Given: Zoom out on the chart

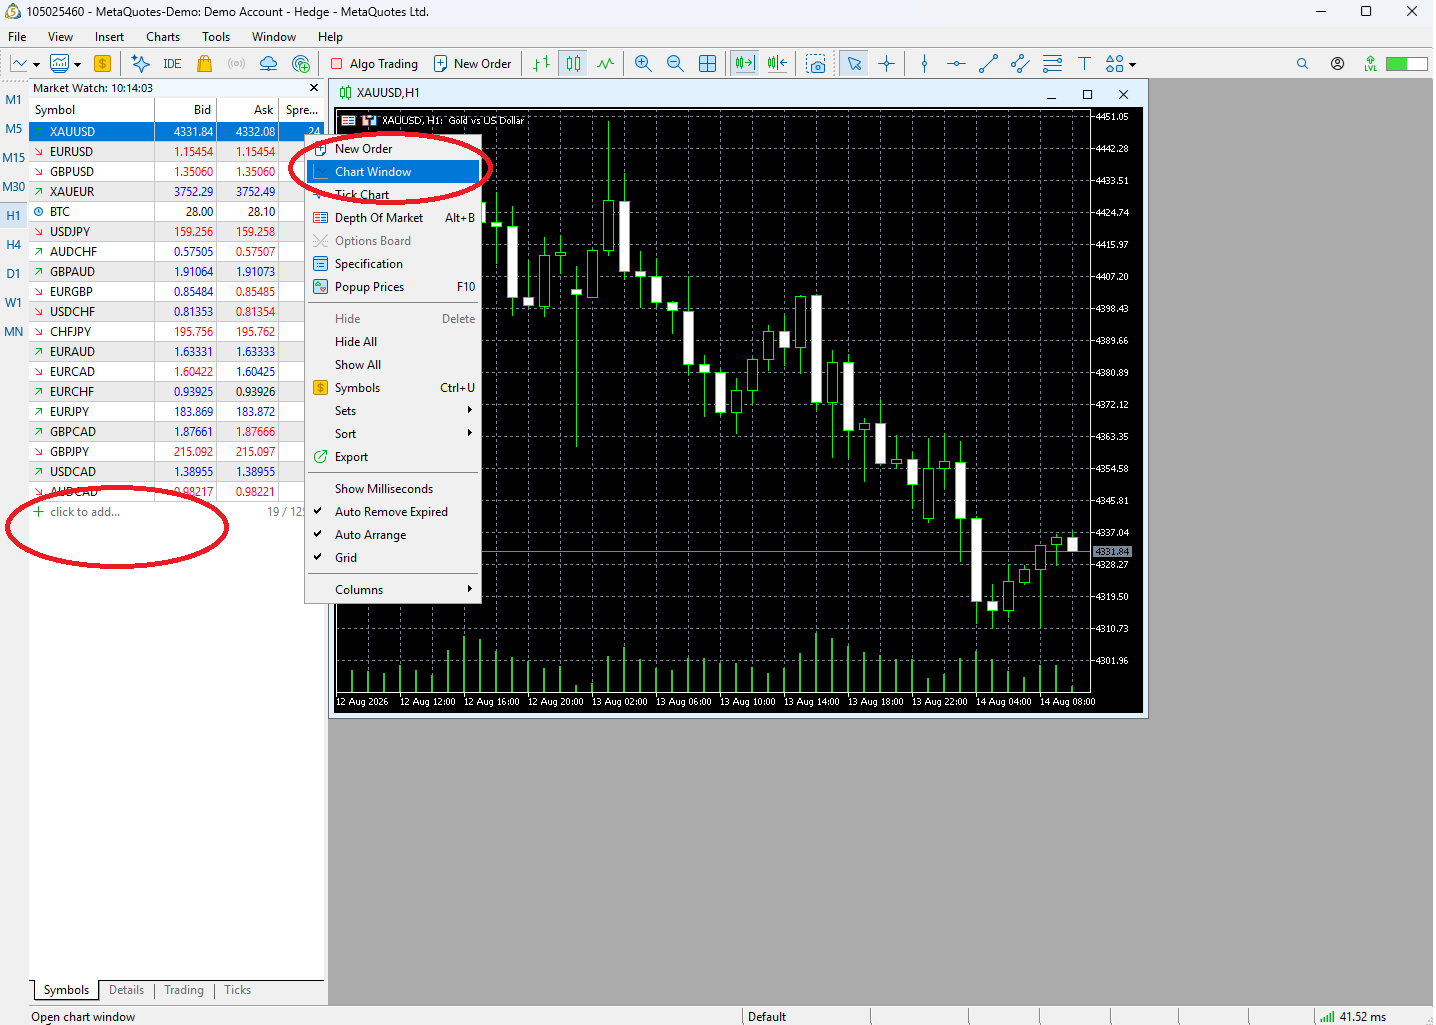Looking at the screenshot, I should (x=675, y=63).
